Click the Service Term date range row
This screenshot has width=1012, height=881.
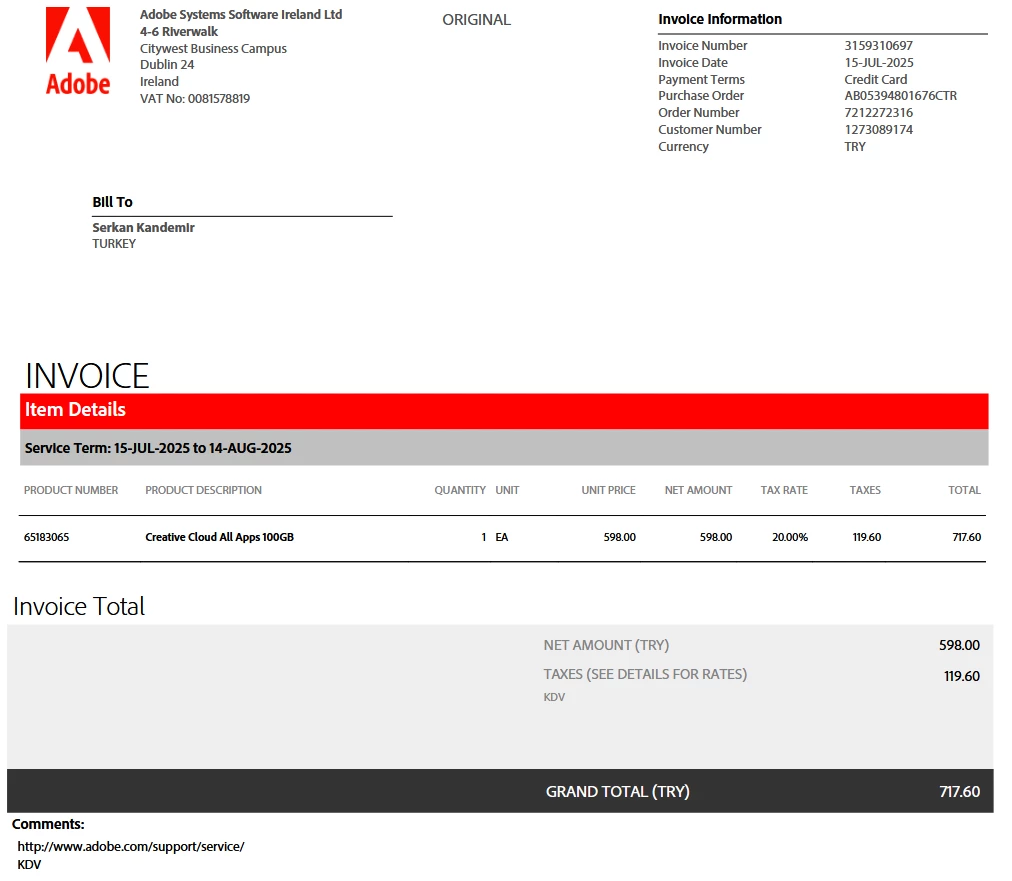click(504, 447)
